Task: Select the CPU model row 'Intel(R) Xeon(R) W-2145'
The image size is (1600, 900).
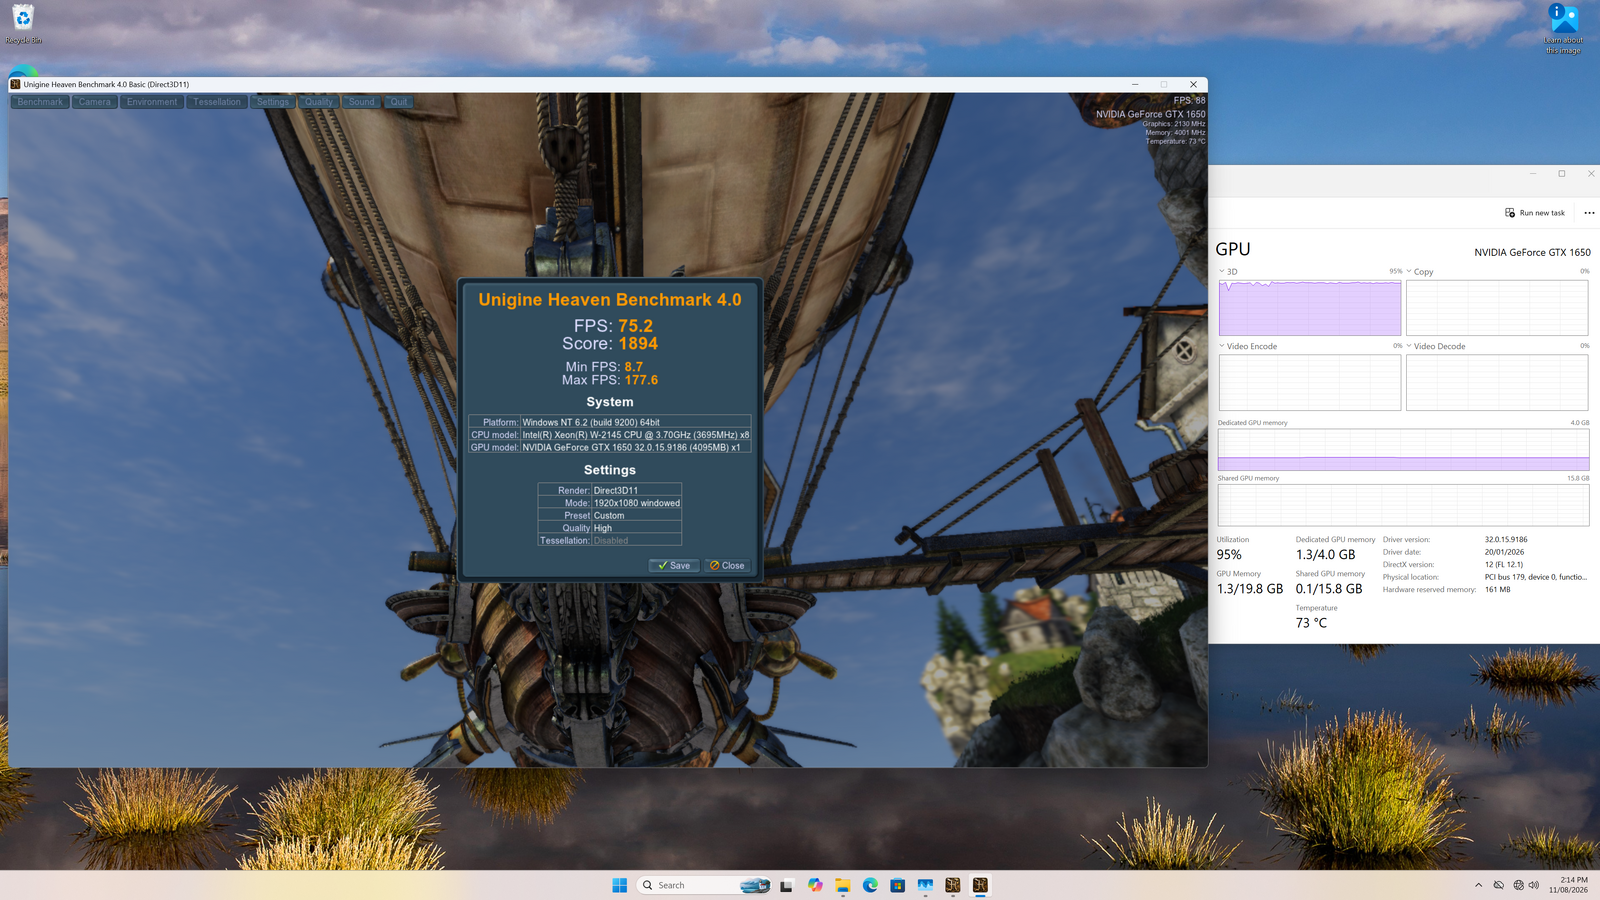Action: [610, 435]
